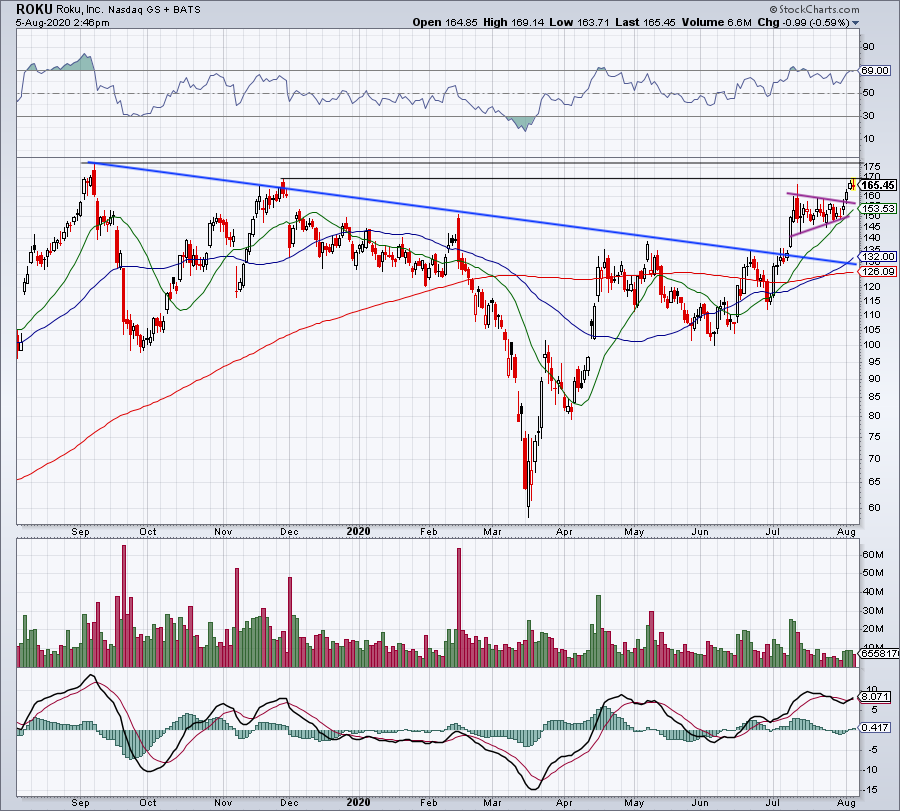Click the 115 price axis label
900x811 pixels.
(x=872, y=301)
